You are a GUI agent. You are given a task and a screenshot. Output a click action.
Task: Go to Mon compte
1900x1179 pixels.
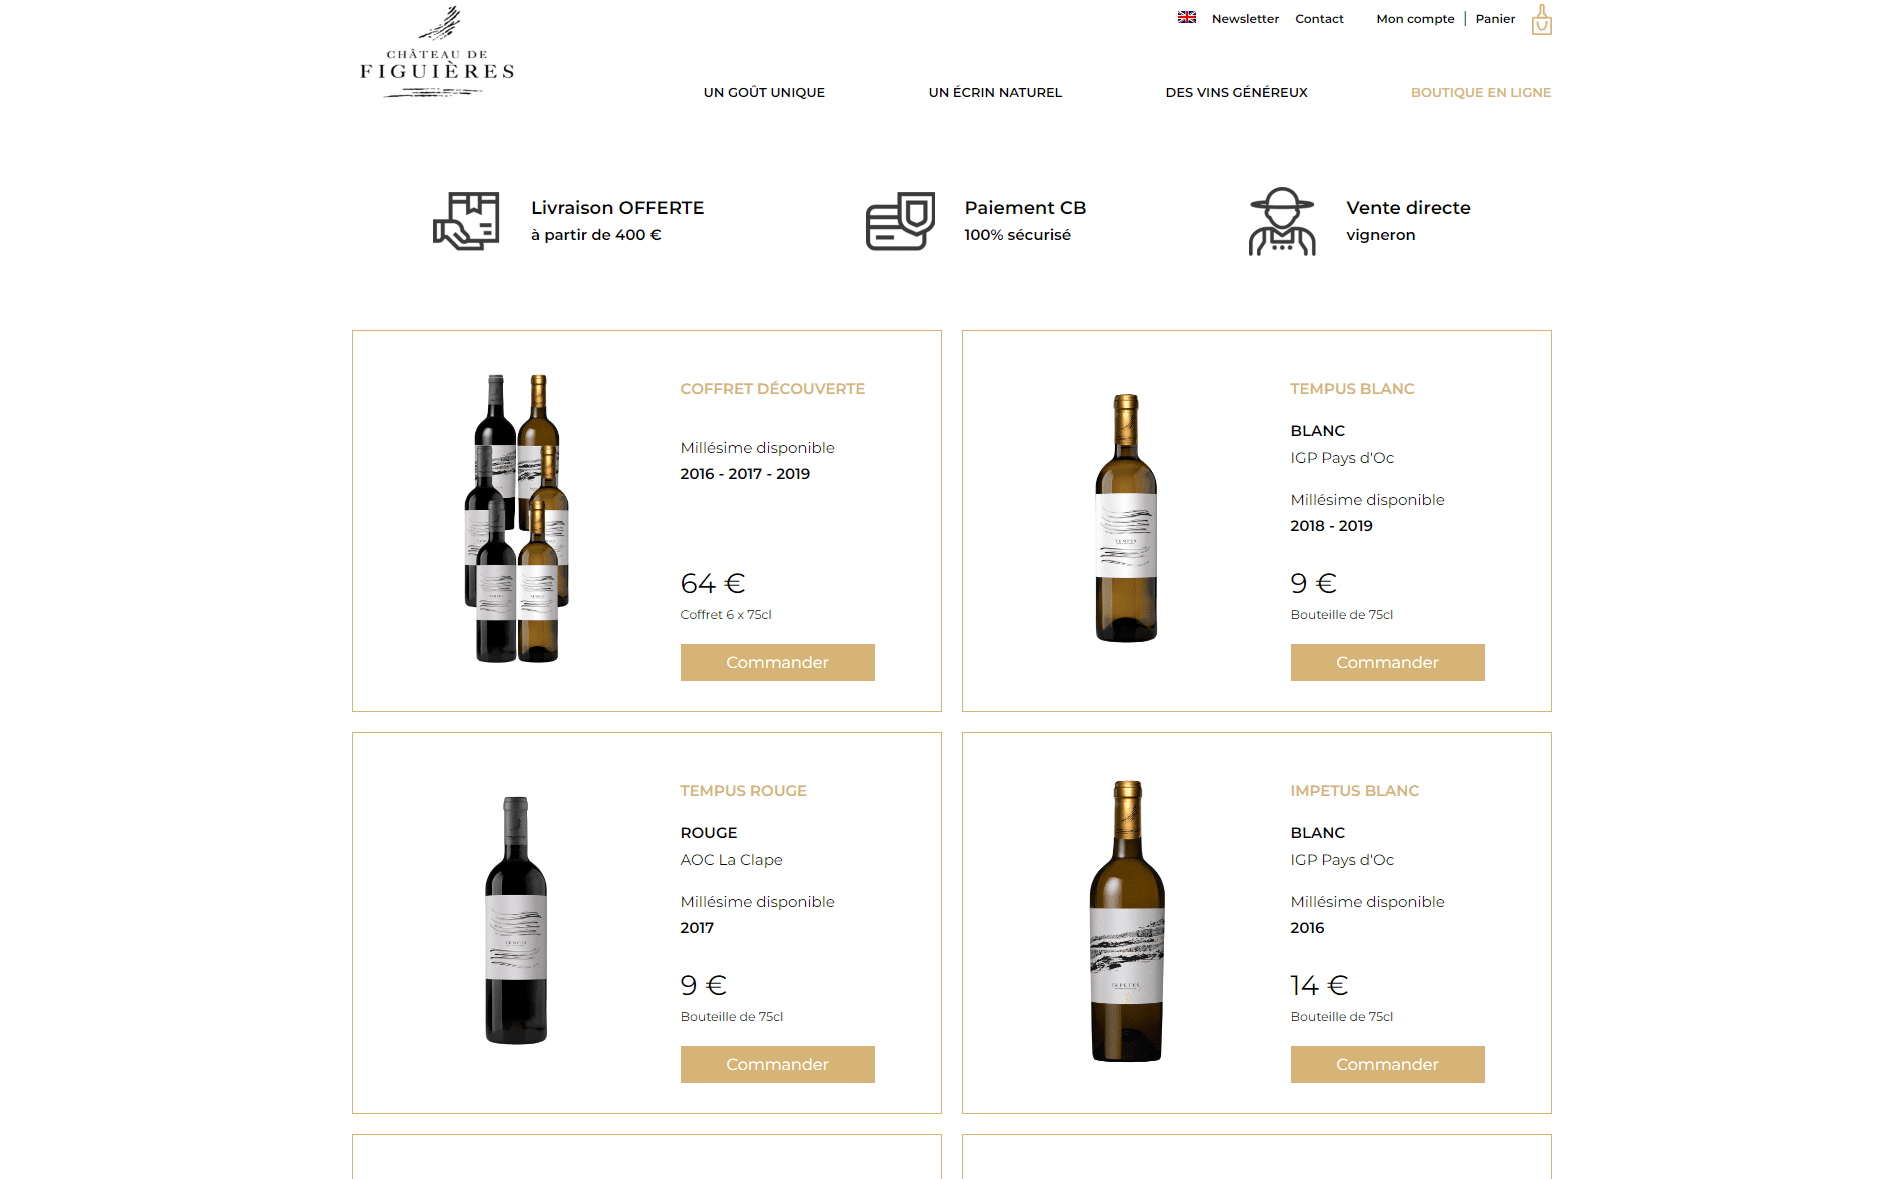click(1415, 19)
